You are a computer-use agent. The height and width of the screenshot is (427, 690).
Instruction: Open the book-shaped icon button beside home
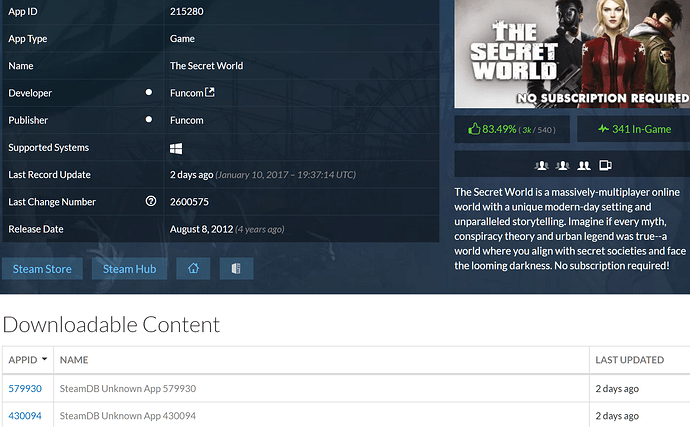point(236,269)
